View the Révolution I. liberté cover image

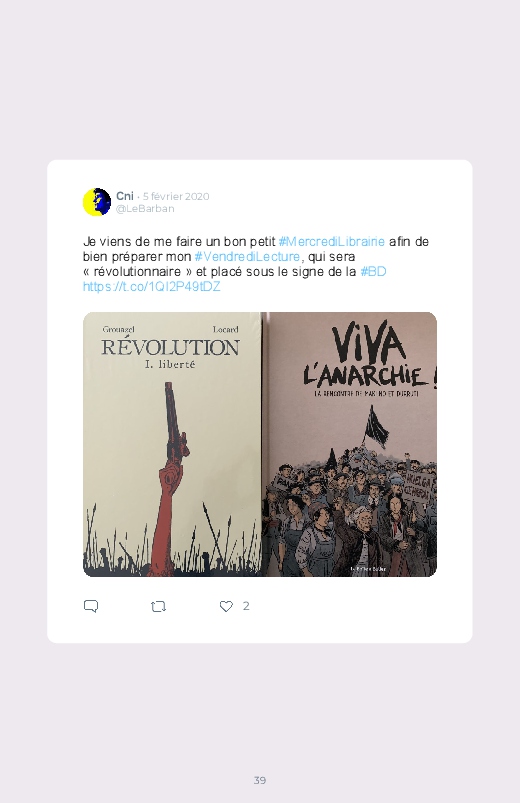click(172, 444)
